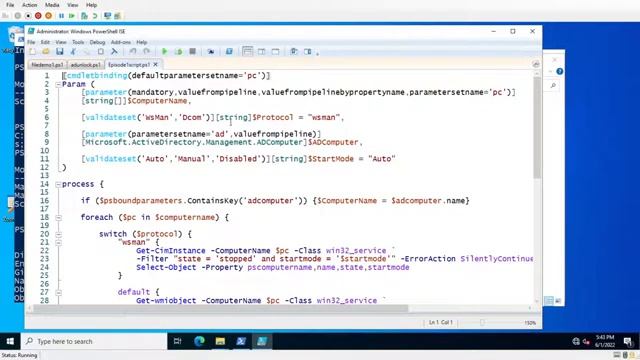Pause the virtual machine

(61, 16)
